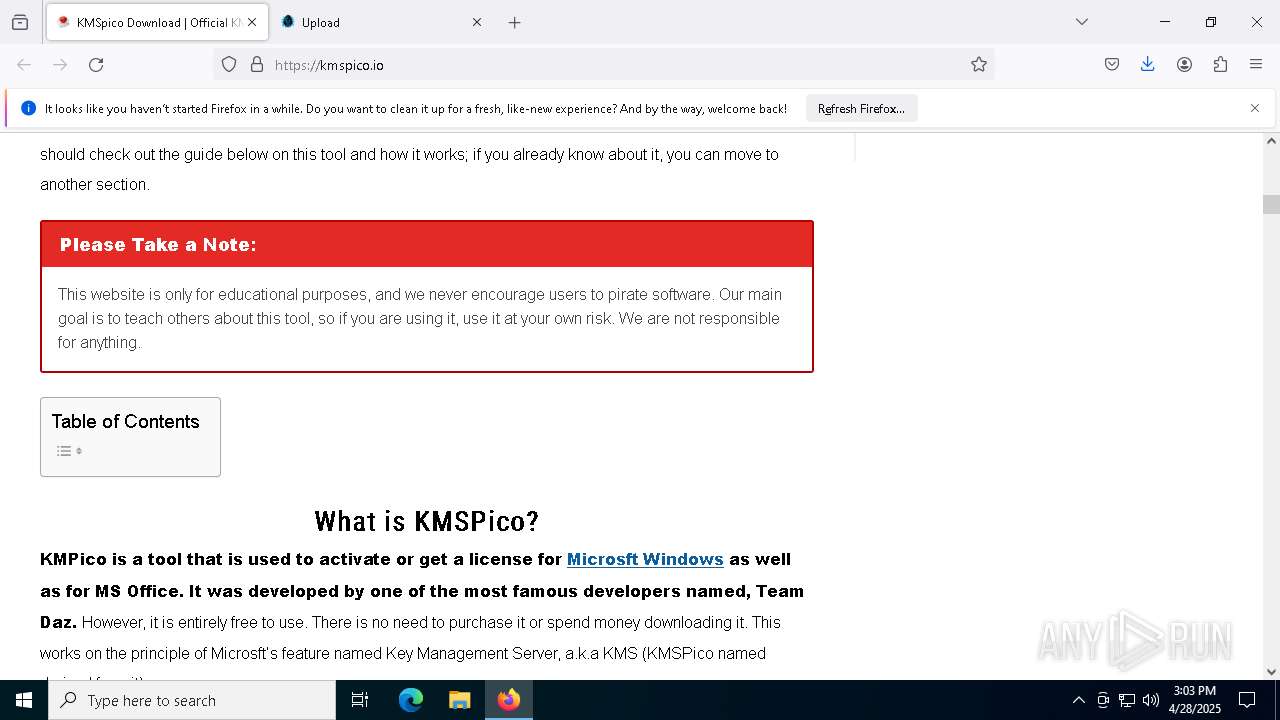
Task: Save page to Pocket
Action: coord(1112,64)
